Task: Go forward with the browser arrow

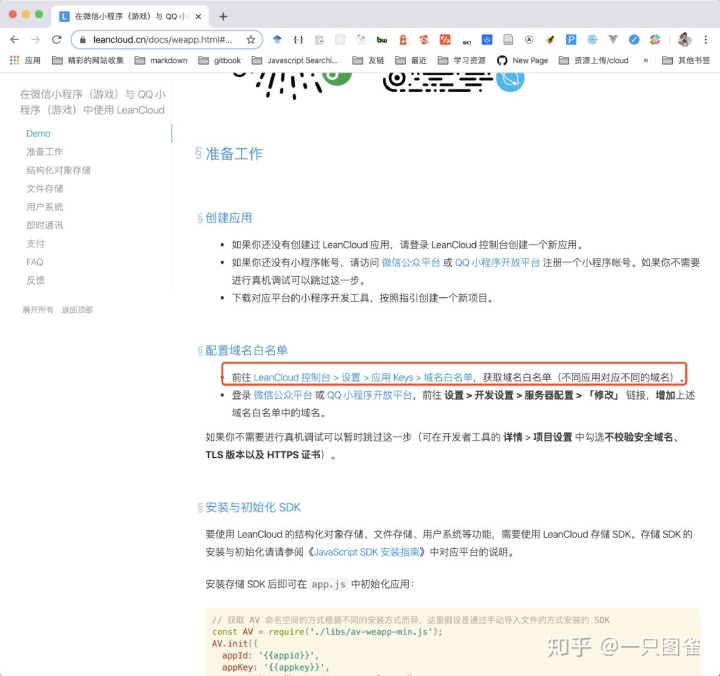Action: [35, 39]
